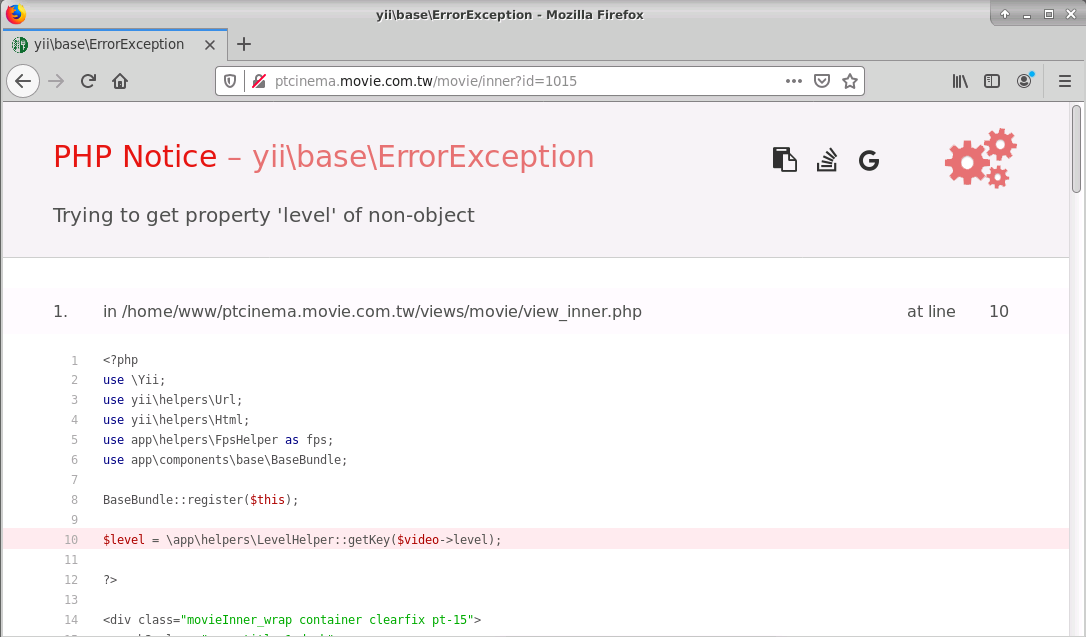Click the red gears icon

click(981, 158)
